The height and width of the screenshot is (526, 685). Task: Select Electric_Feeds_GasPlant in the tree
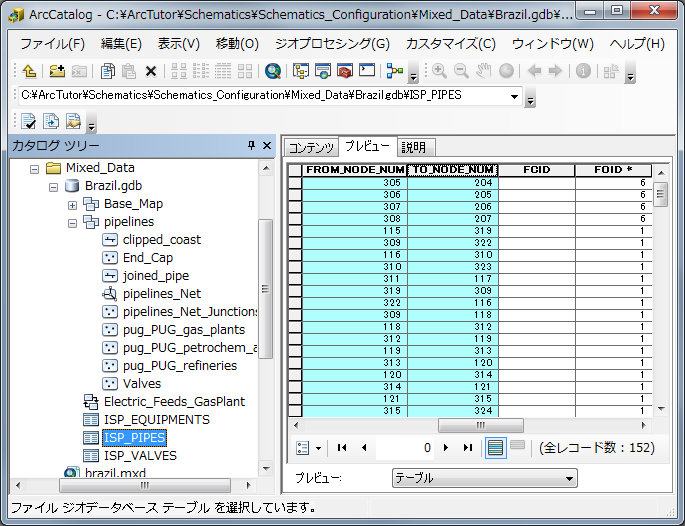[174, 401]
